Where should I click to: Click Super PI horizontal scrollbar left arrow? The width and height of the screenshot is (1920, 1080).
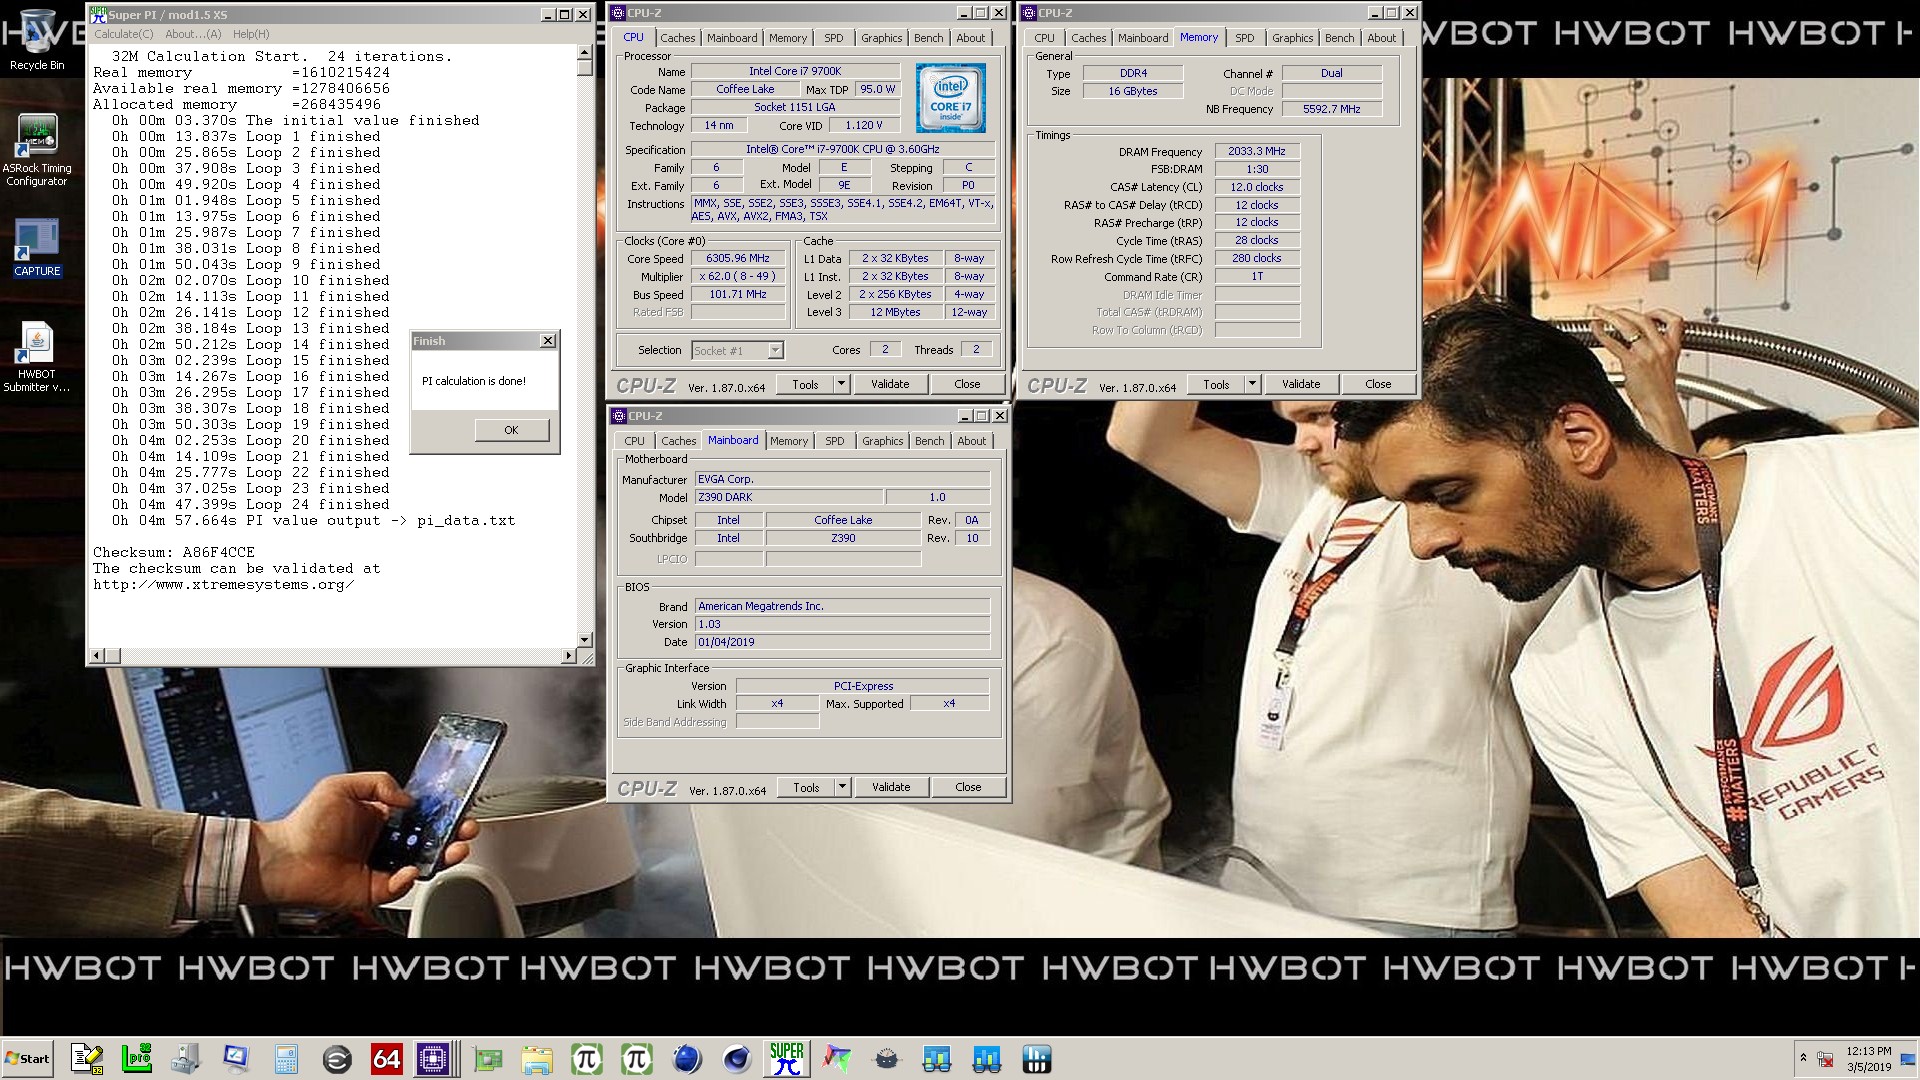click(97, 656)
